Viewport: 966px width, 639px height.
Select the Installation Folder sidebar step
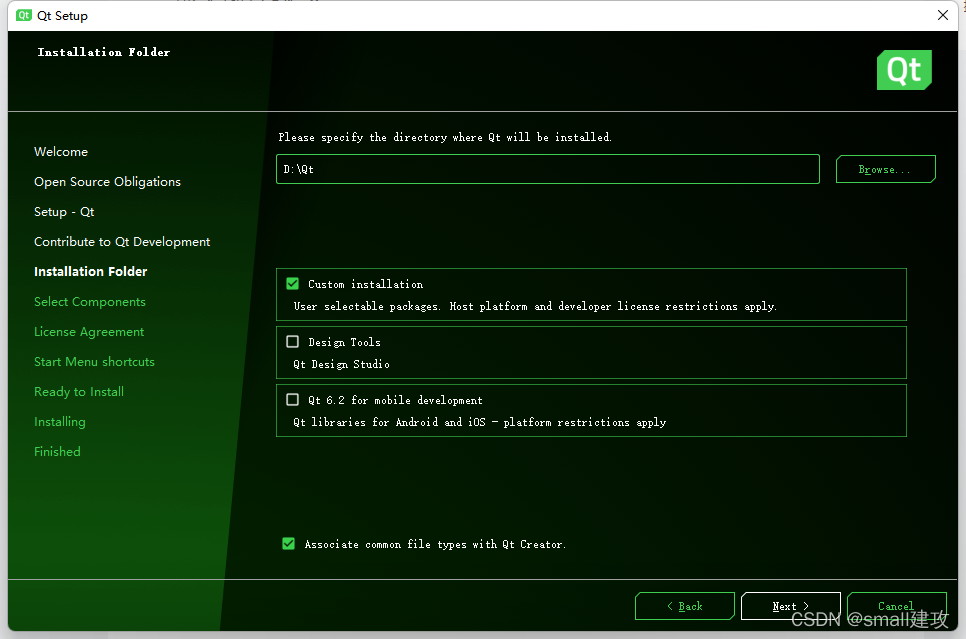pyautogui.click(x=91, y=271)
